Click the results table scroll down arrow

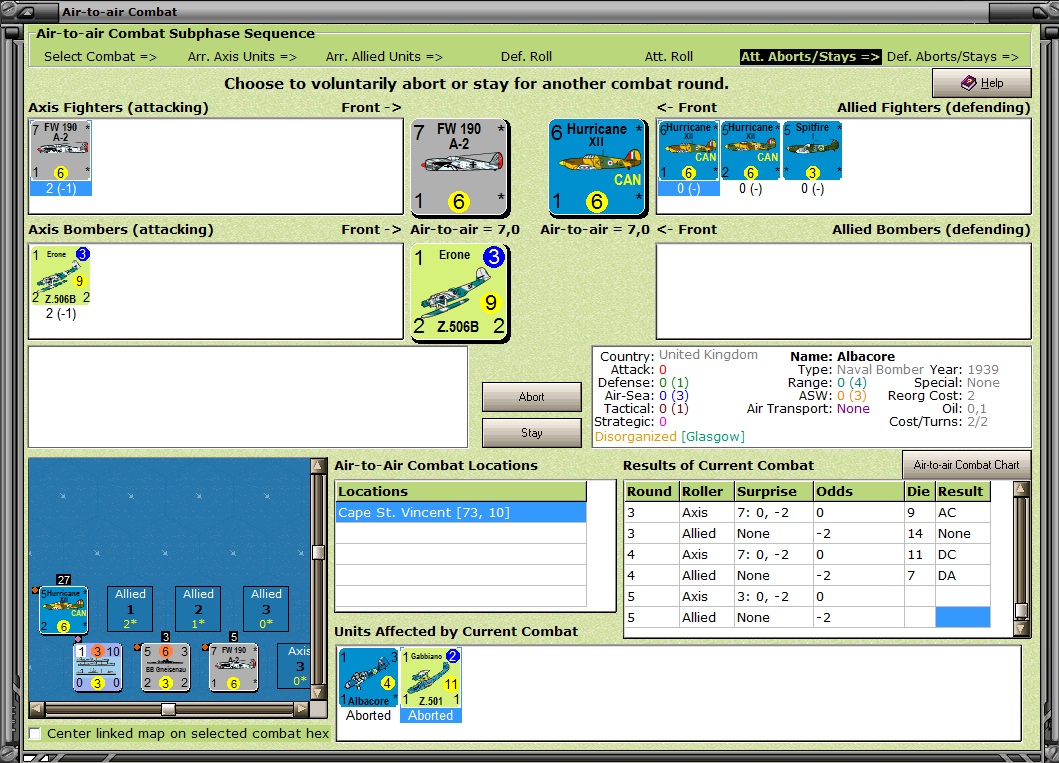1021,629
